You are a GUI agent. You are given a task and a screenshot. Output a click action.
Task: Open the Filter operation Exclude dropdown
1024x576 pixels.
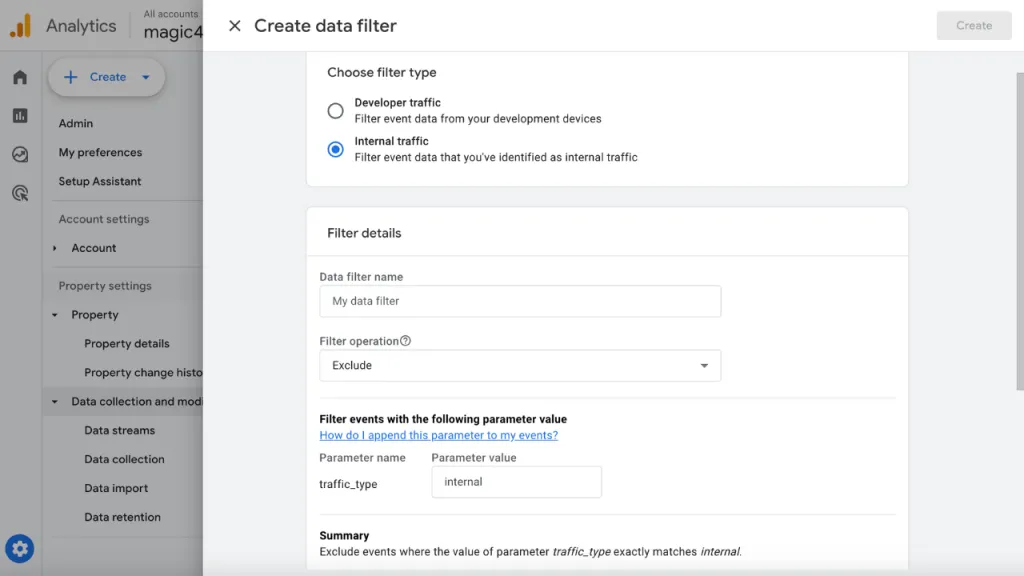pos(520,366)
